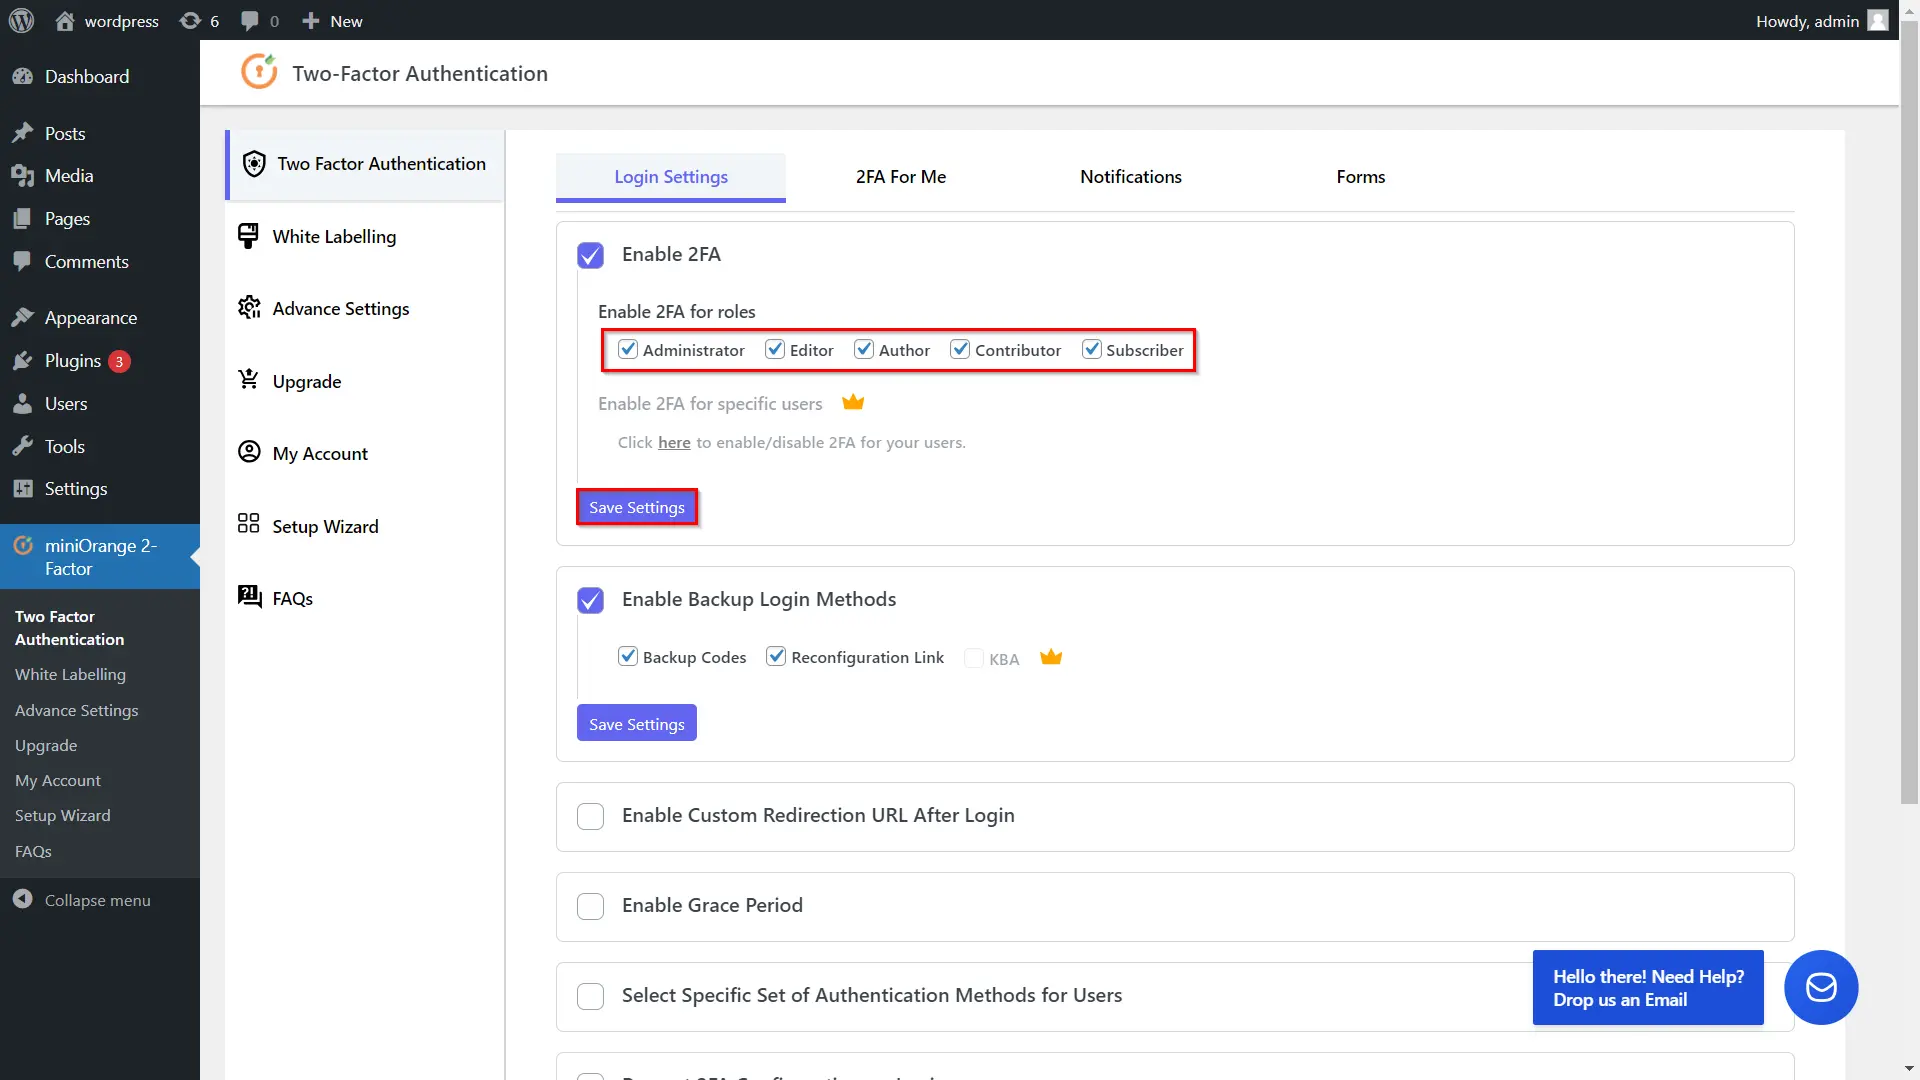Viewport: 1920px width, 1080px height.
Task: Switch to the 2FA For Me tab
Action: (901, 175)
